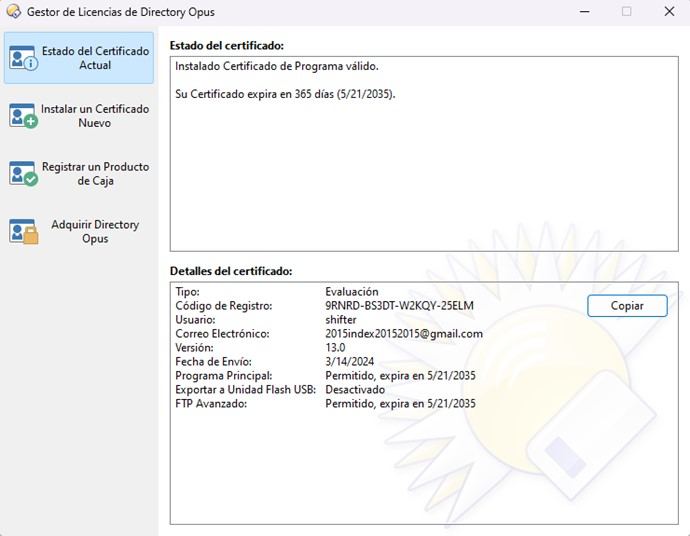Click the version value 13.0

coord(335,348)
